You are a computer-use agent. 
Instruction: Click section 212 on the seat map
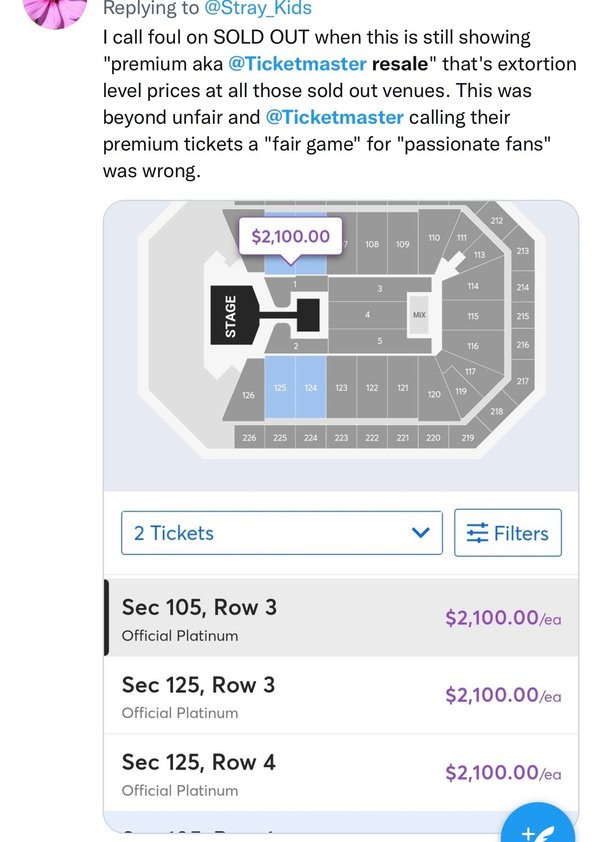pos(496,220)
